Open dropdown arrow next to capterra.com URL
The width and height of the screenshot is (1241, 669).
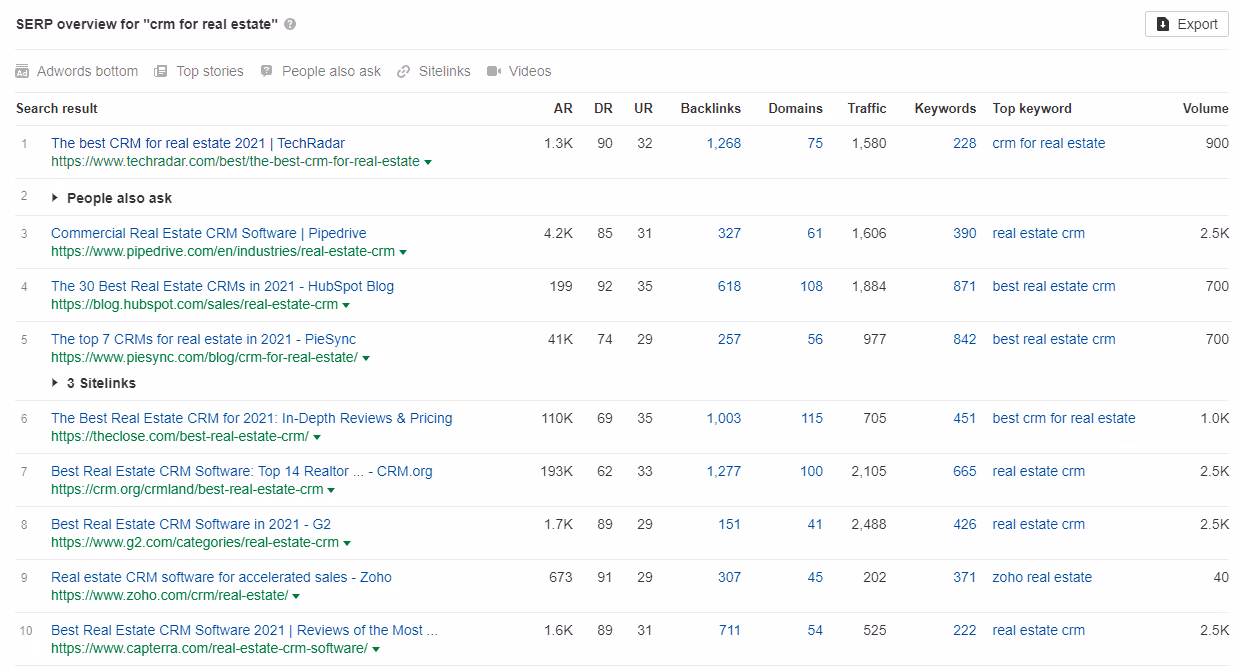376,649
